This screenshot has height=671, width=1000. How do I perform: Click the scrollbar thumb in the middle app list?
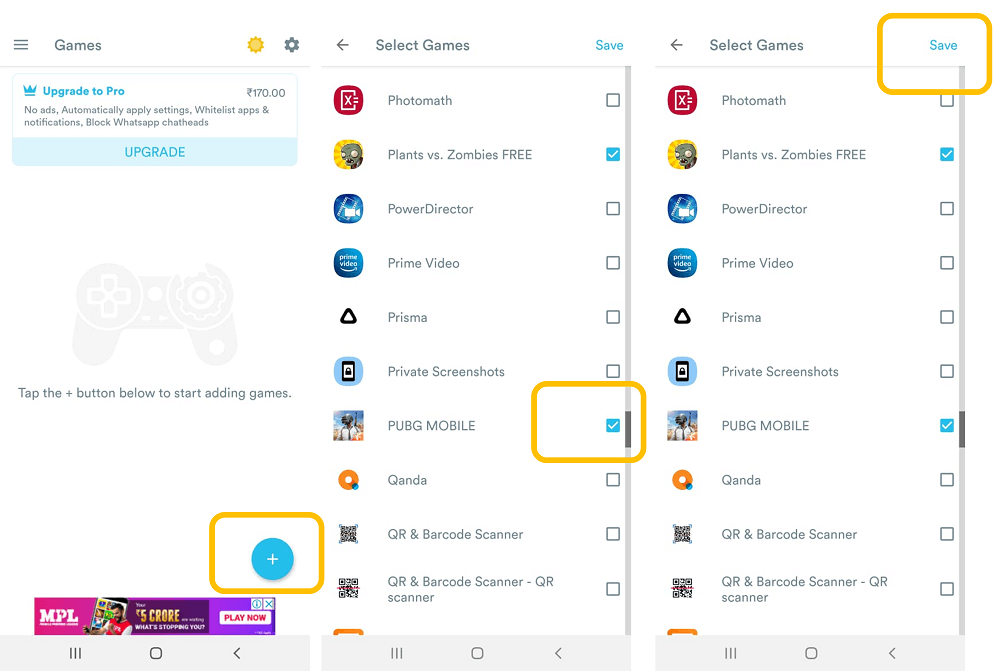click(x=628, y=429)
